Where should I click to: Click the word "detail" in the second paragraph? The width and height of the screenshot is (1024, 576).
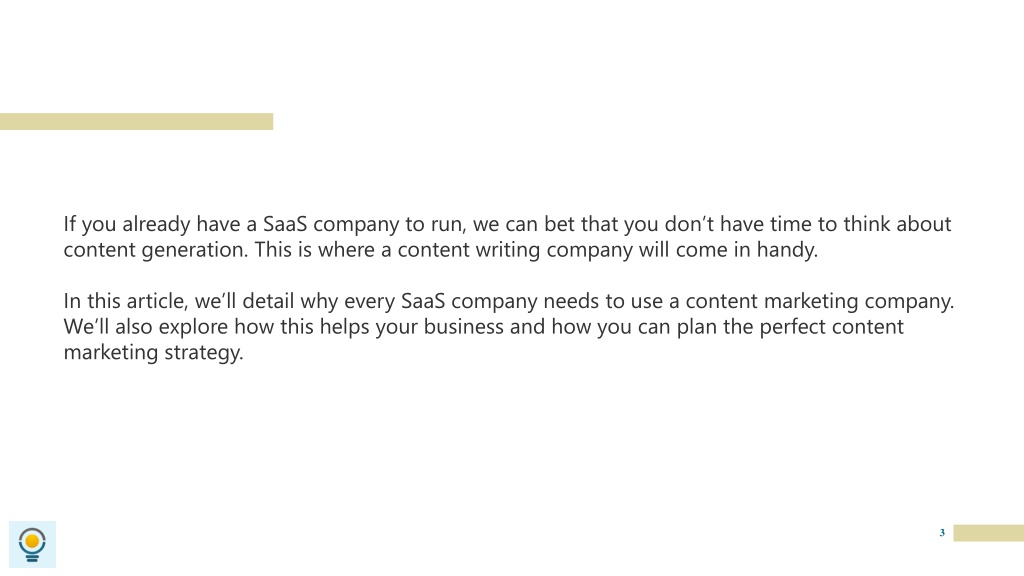tap(268, 301)
